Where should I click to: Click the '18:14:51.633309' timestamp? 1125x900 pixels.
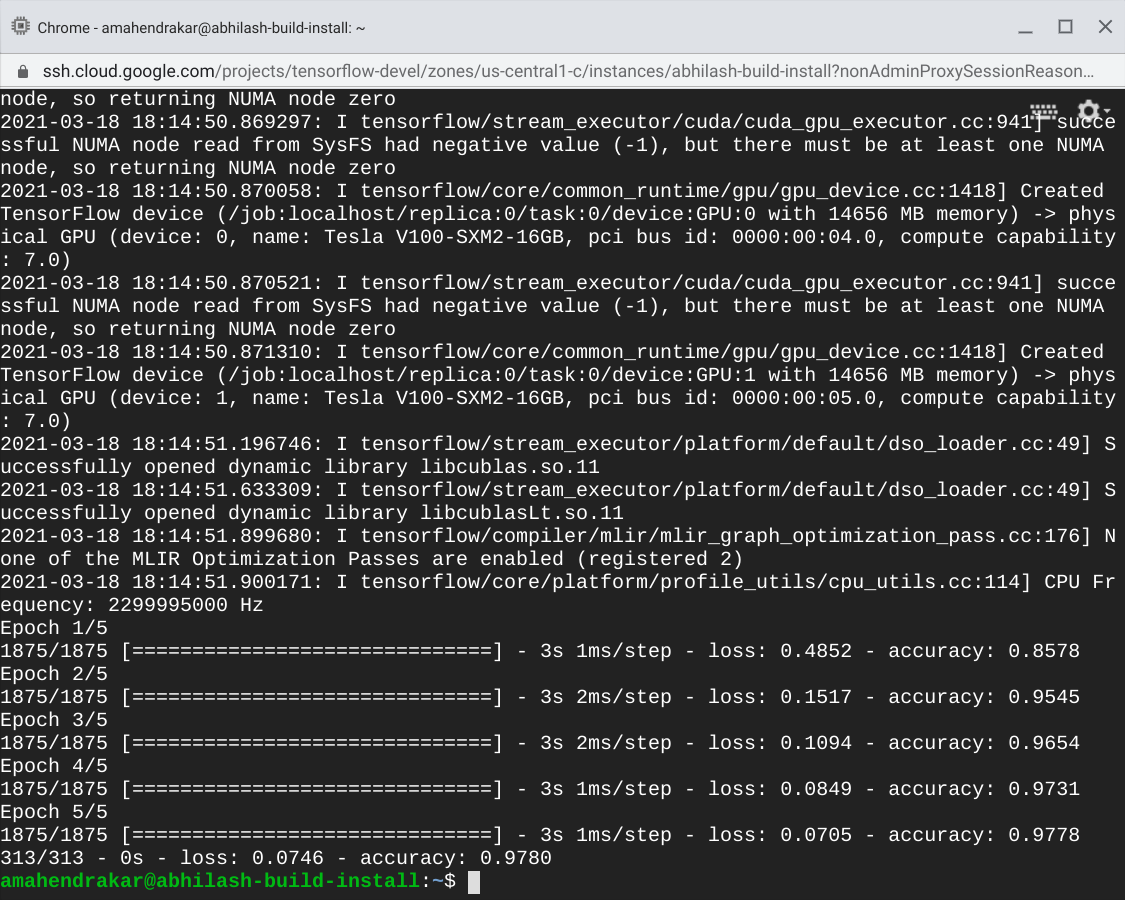(x=222, y=489)
